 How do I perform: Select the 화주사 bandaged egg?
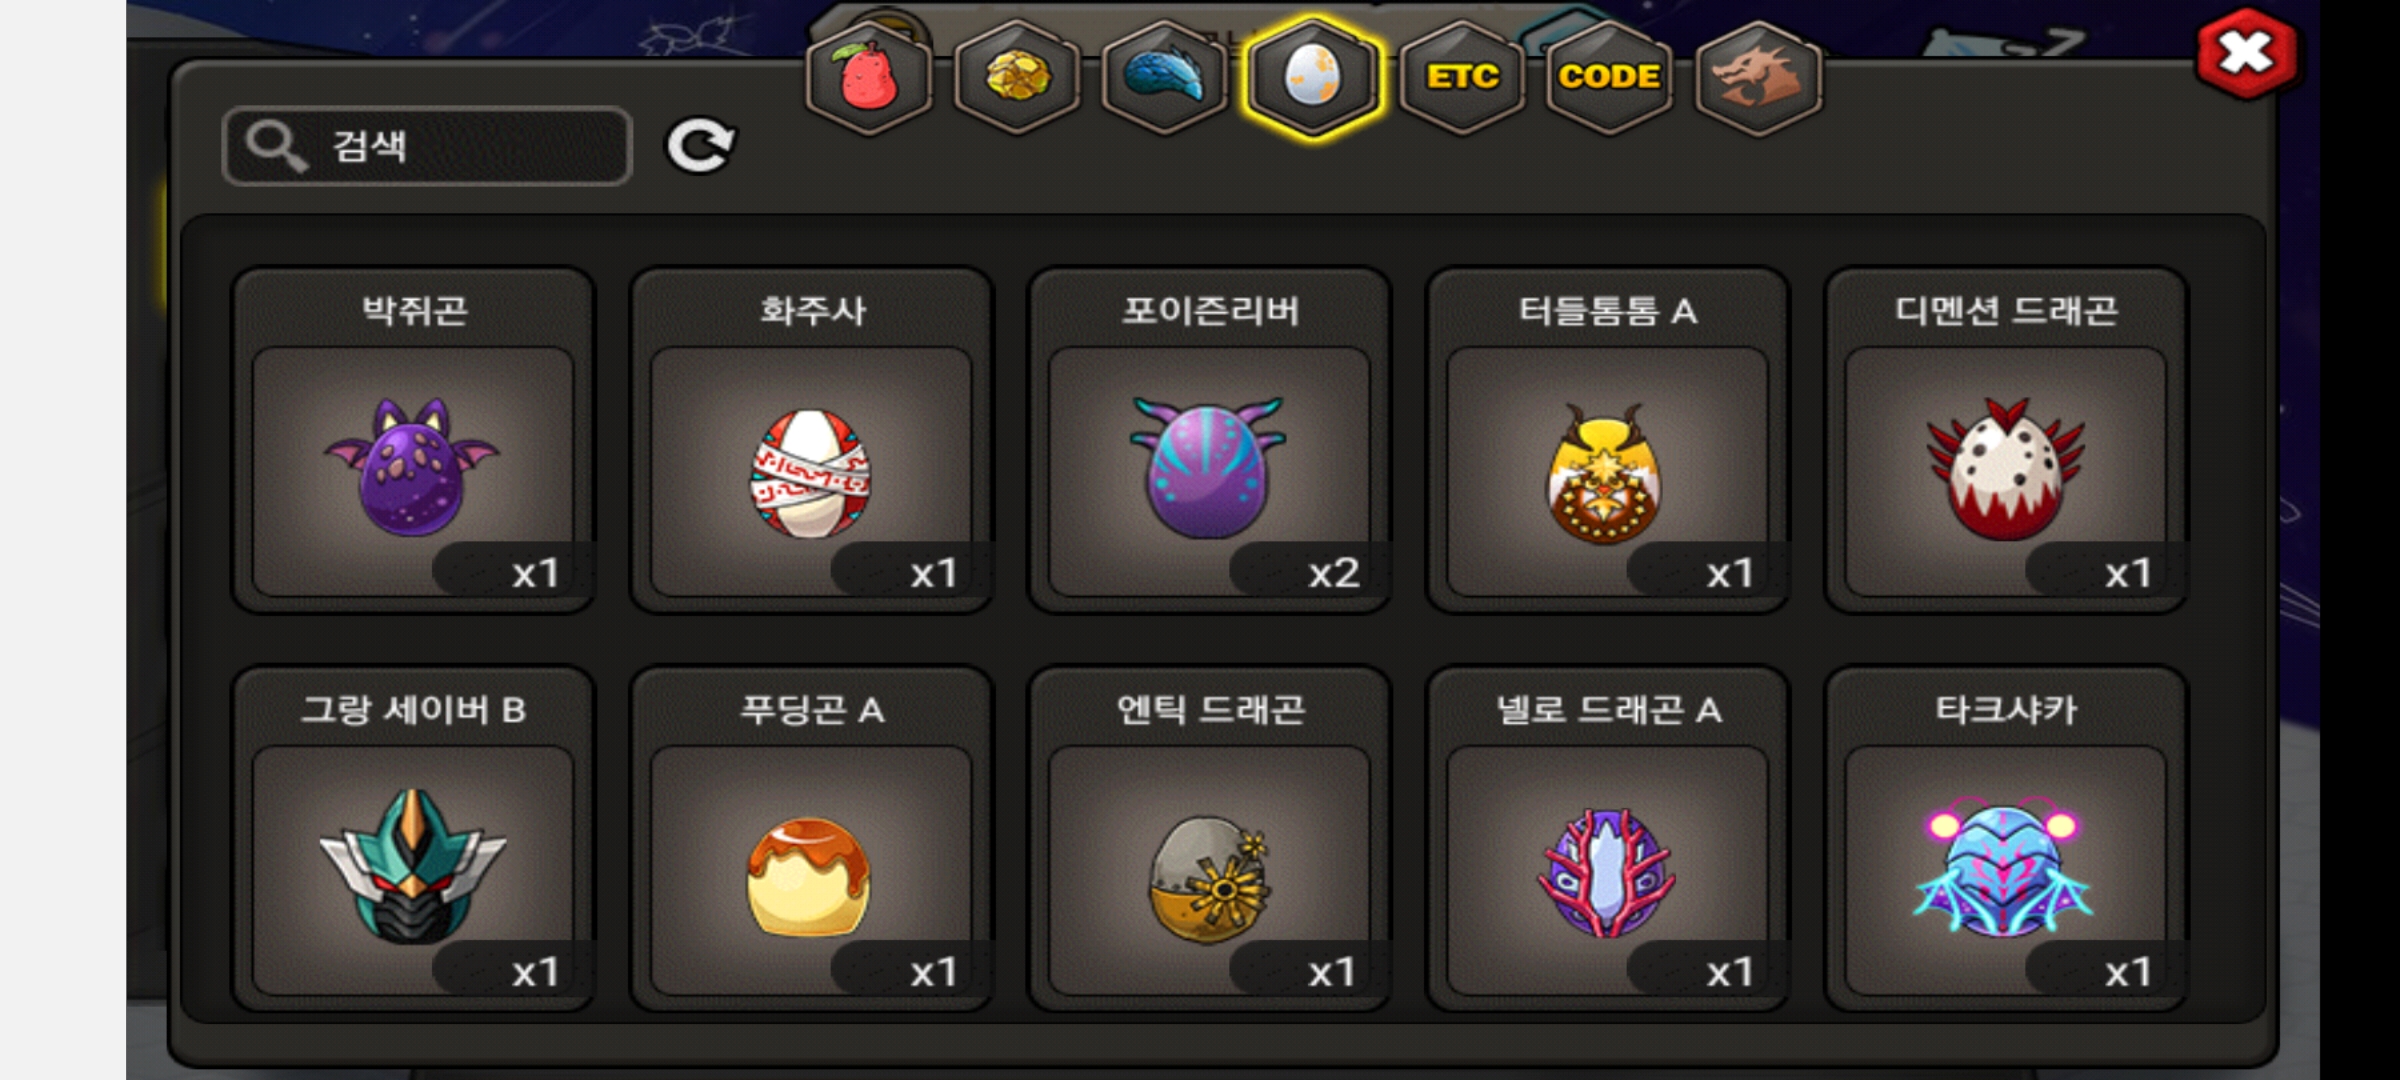tap(811, 440)
